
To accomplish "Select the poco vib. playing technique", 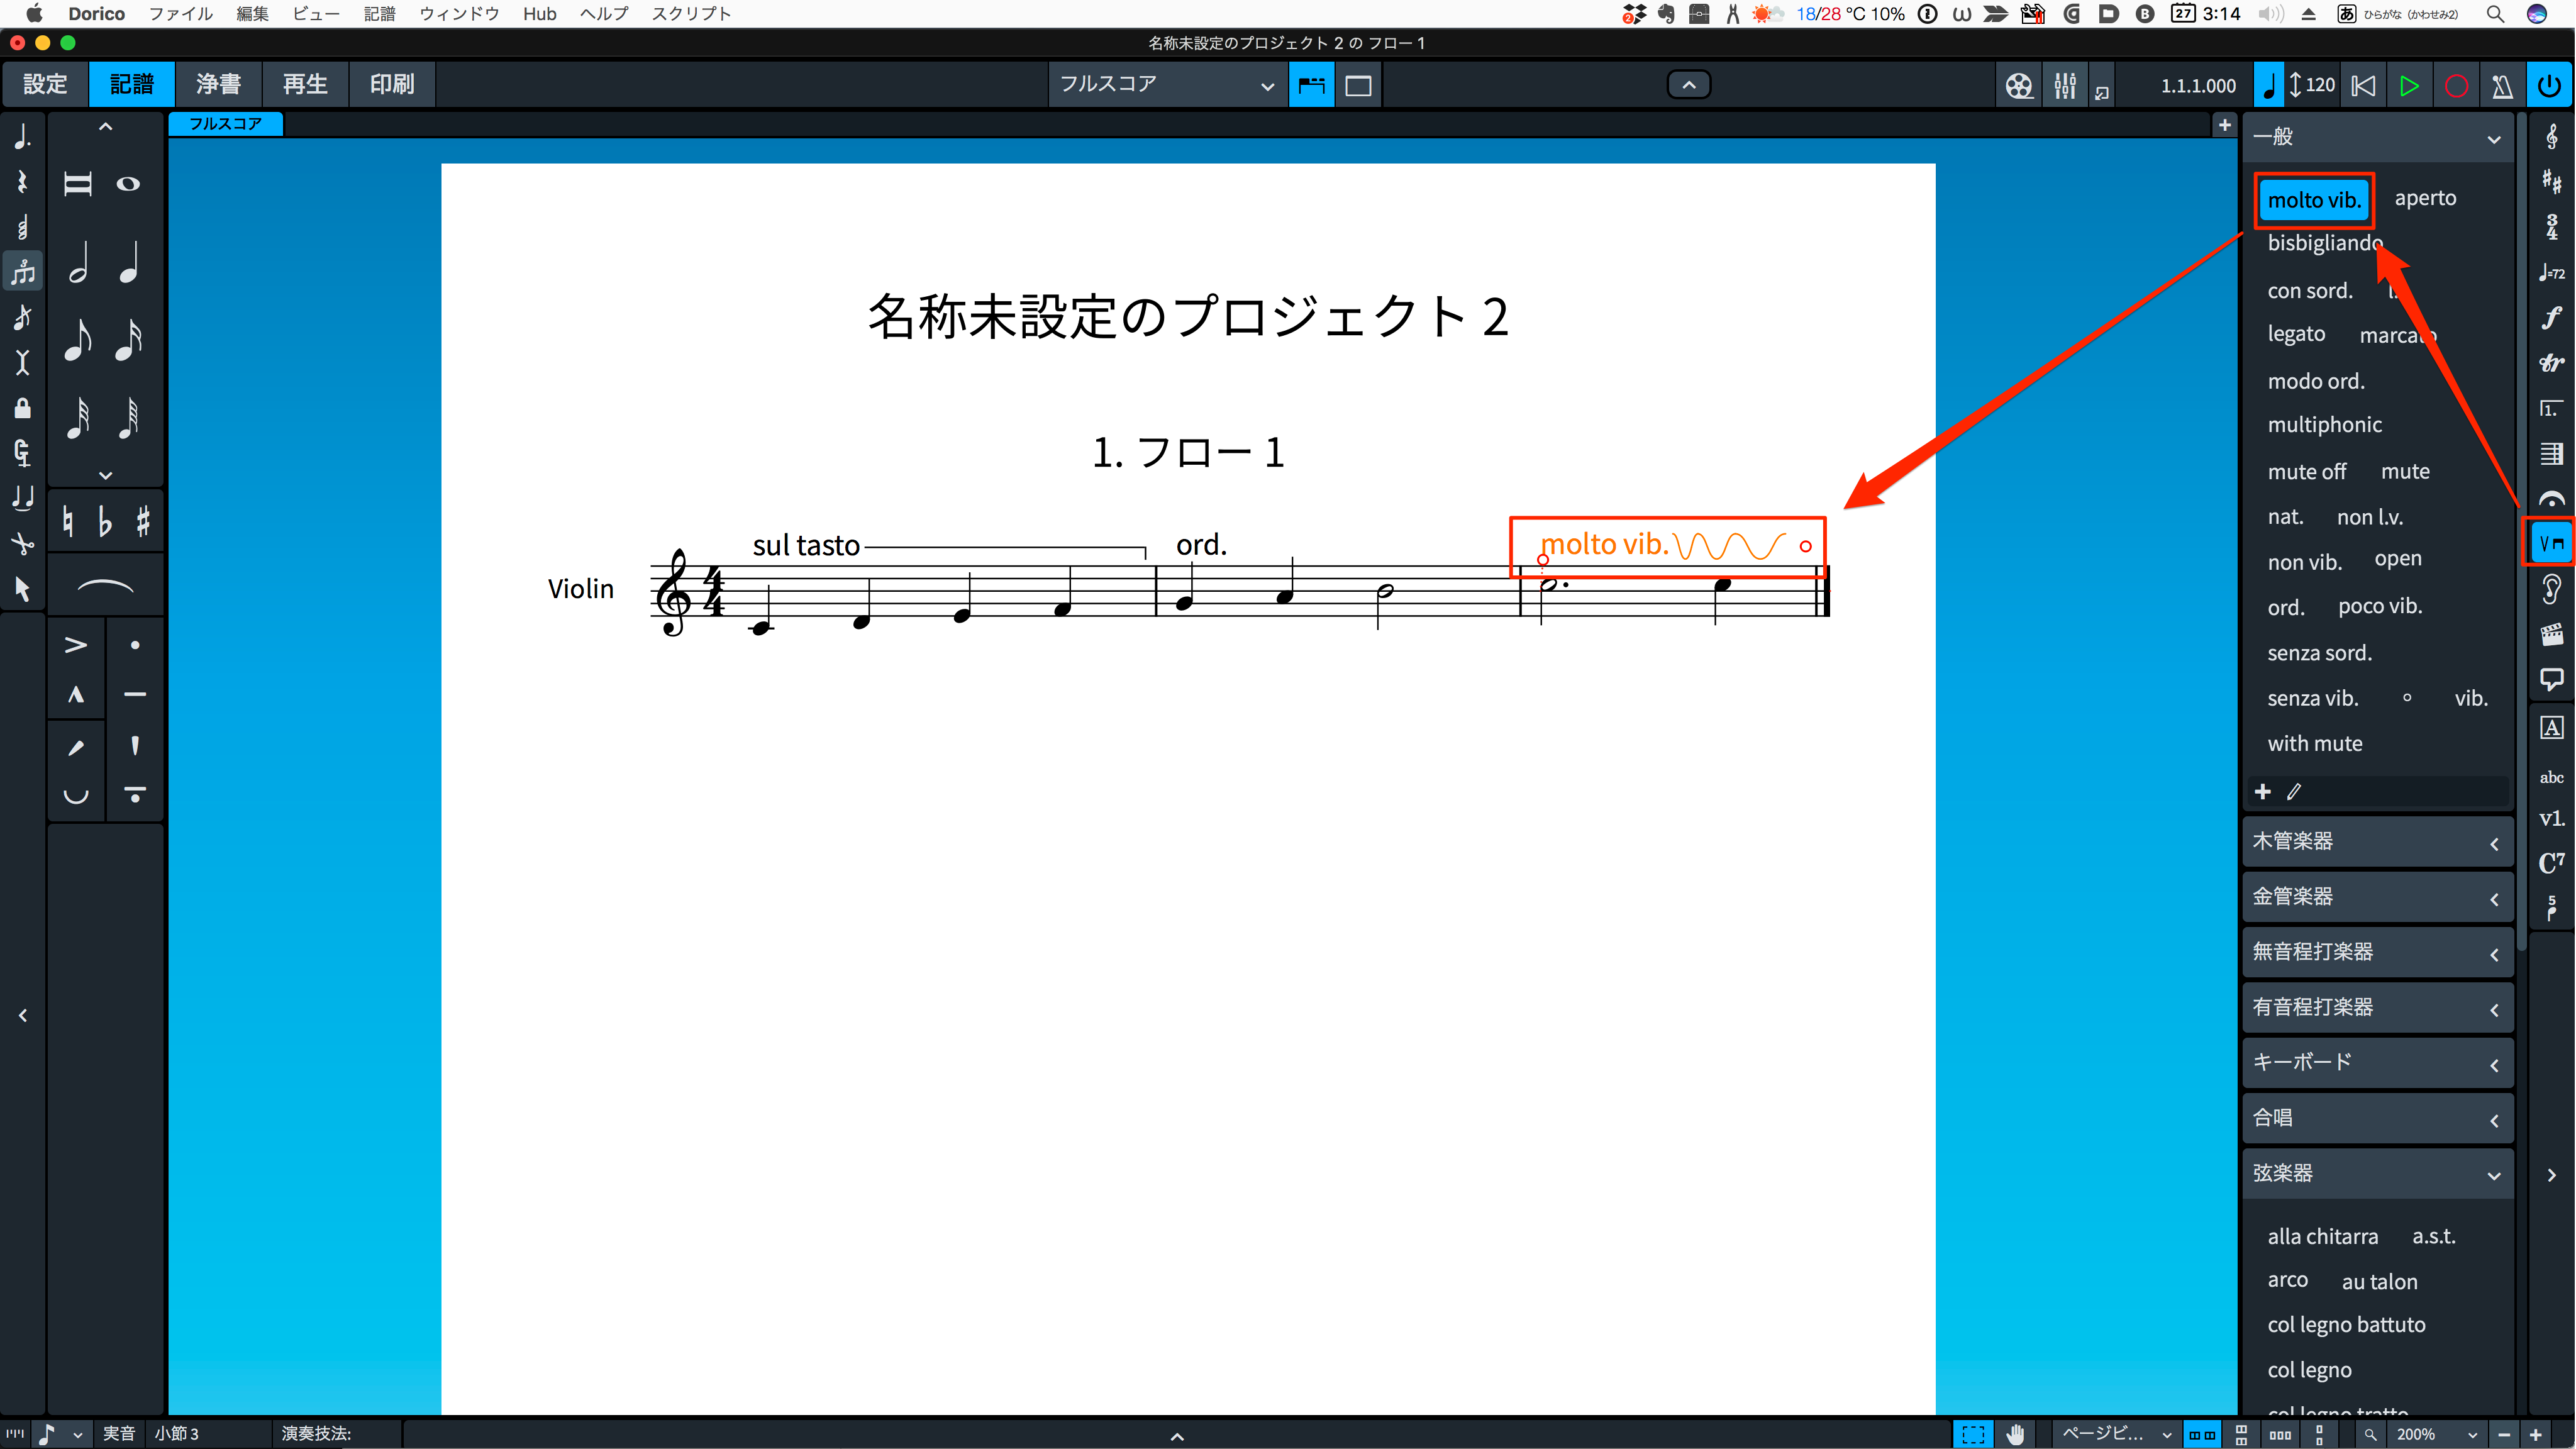I will pyautogui.click(x=2380, y=606).
